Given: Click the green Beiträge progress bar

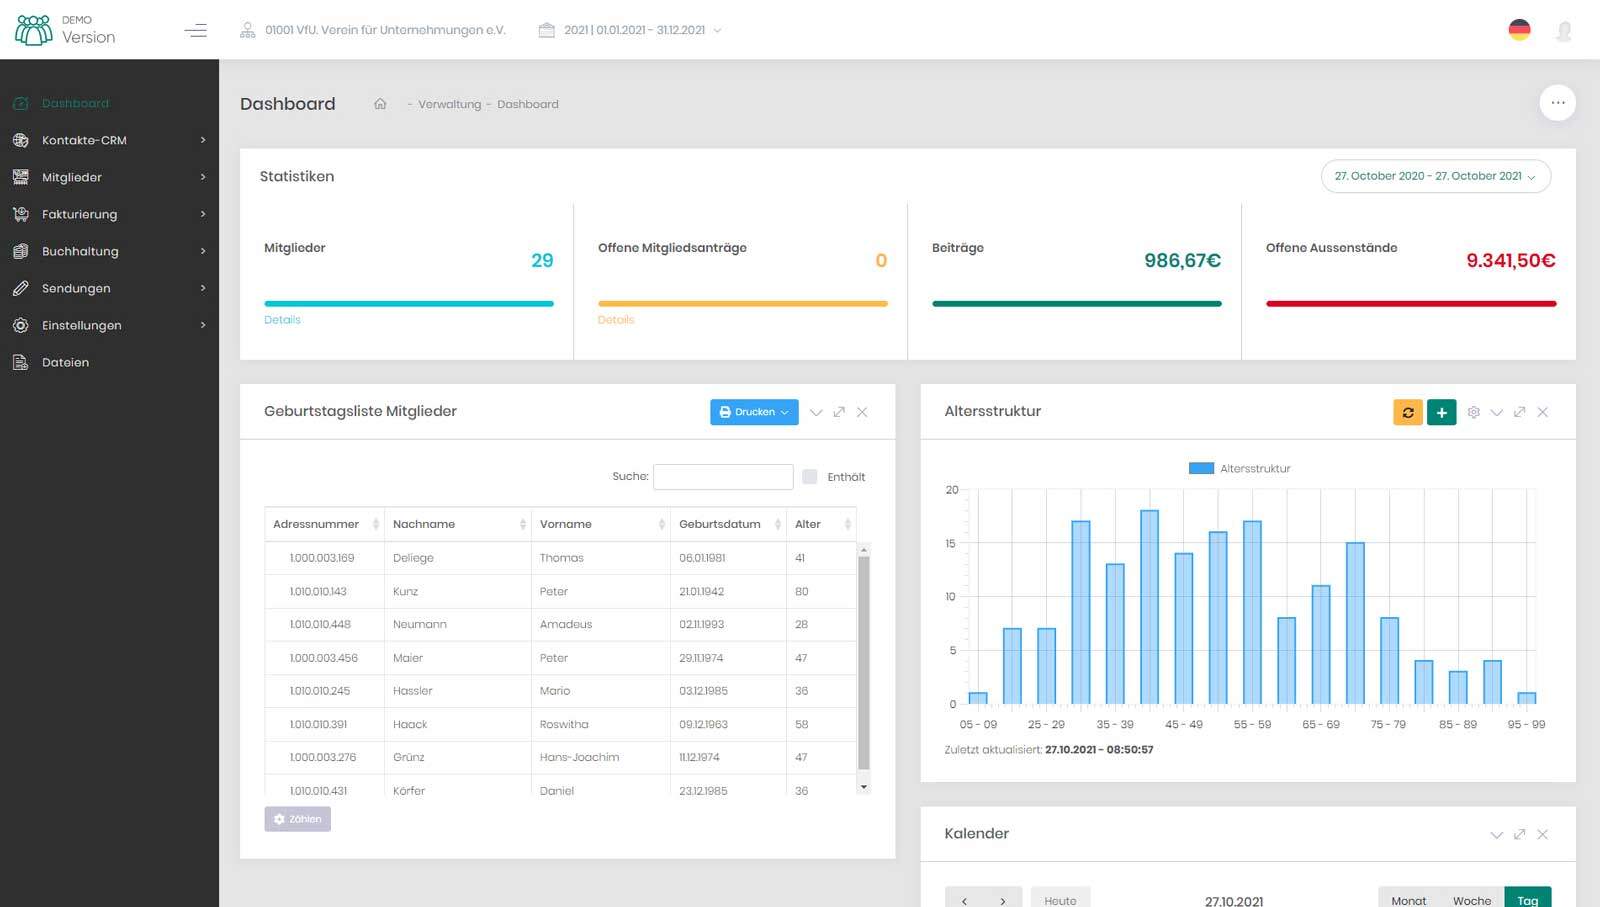Looking at the screenshot, I should coord(1077,303).
